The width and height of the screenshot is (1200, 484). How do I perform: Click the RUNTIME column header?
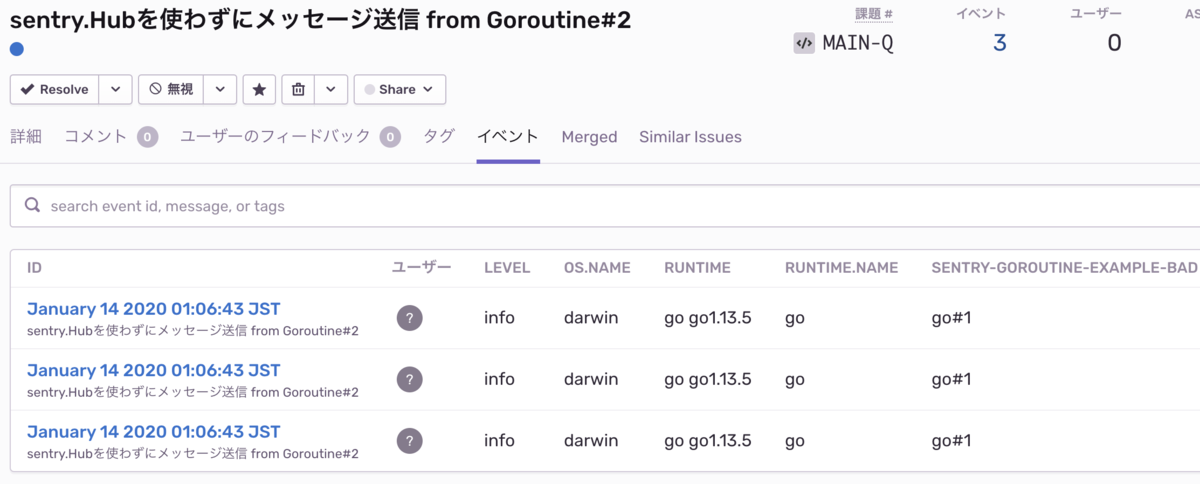[x=697, y=268]
